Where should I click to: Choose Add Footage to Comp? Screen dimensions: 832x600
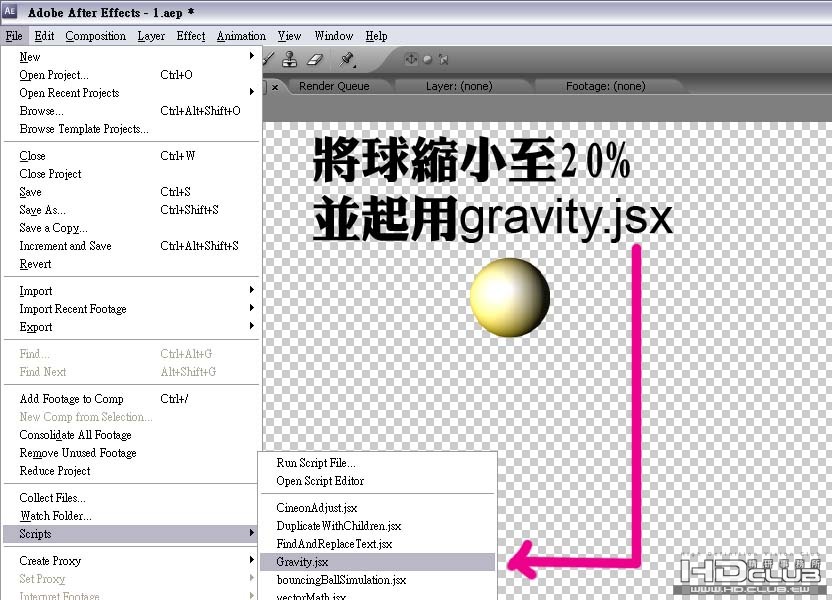(131, 399)
